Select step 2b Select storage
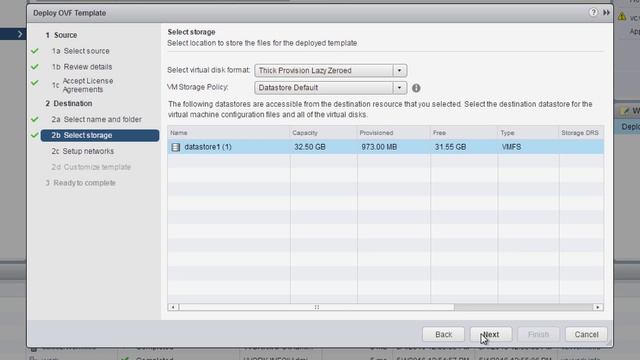640x360 pixels. point(100,135)
